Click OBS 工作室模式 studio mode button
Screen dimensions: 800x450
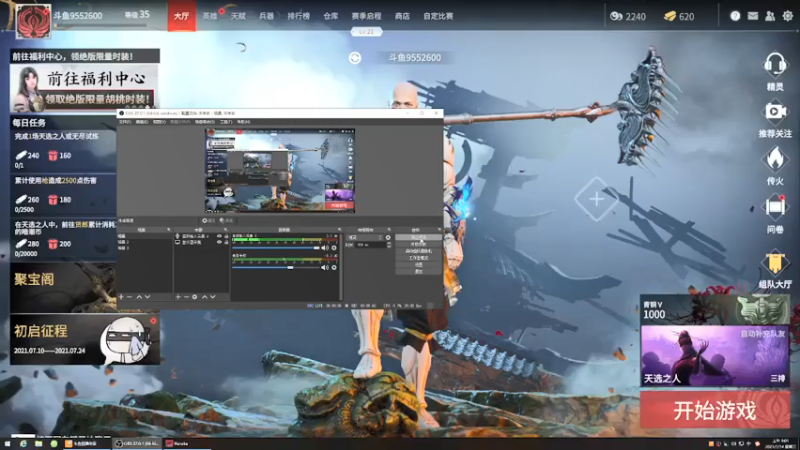pos(418,258)
